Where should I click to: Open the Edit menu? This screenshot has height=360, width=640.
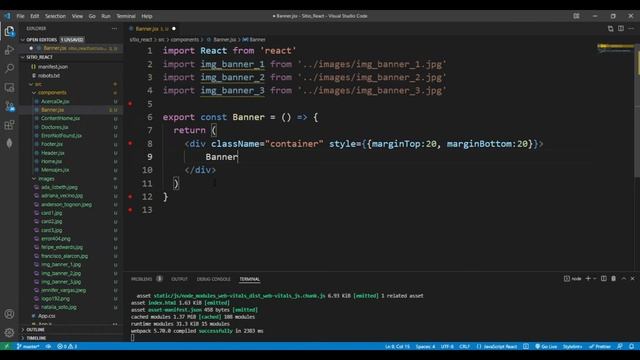pyautogui.click(x=35, y=16)
